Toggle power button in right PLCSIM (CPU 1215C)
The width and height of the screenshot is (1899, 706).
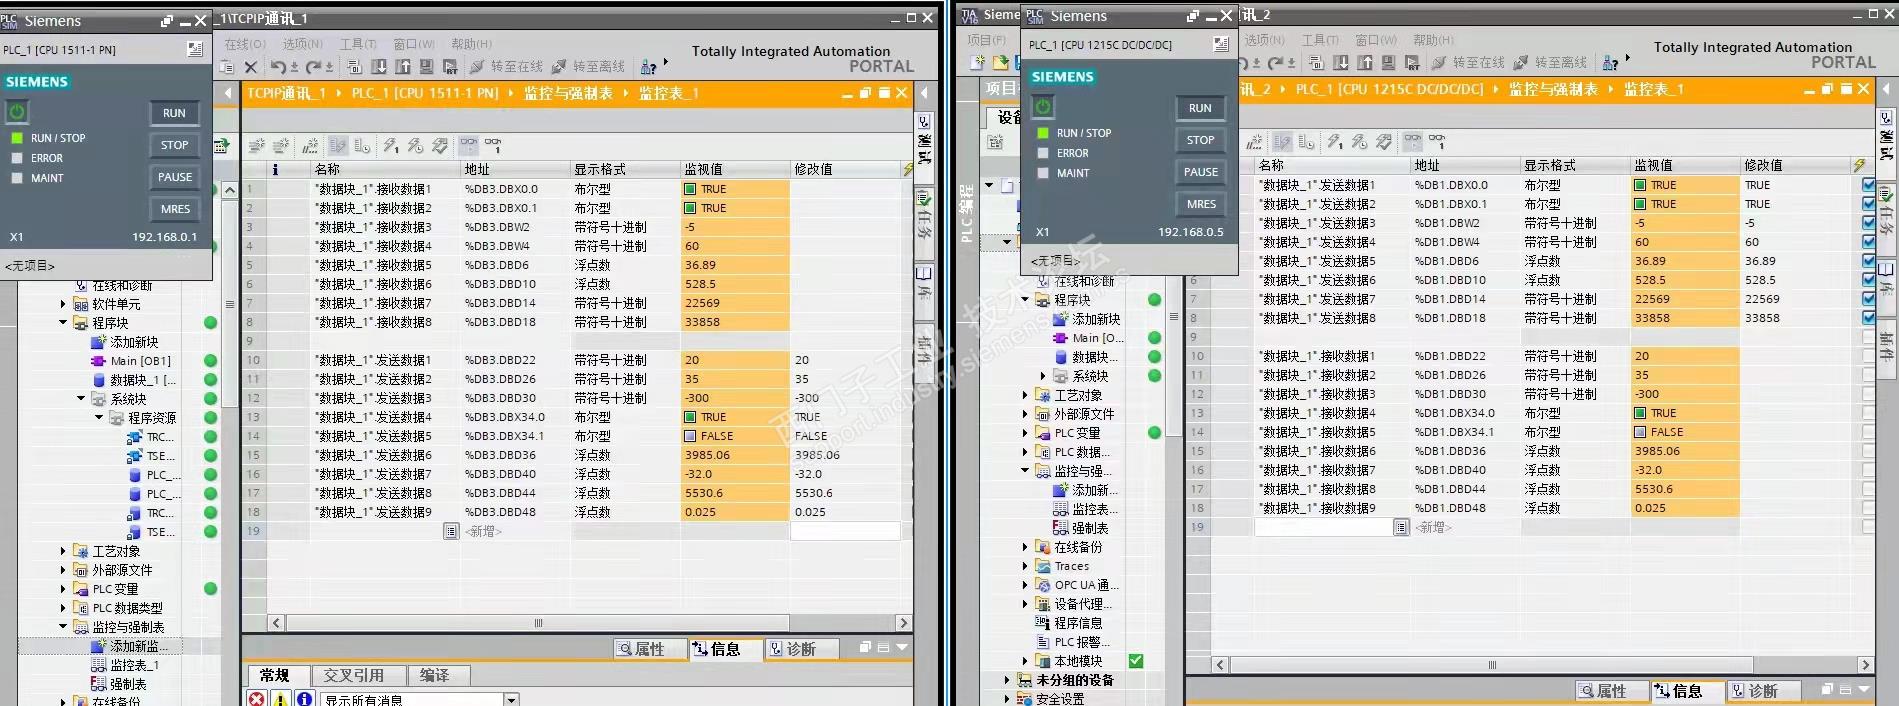point(1043,107)
